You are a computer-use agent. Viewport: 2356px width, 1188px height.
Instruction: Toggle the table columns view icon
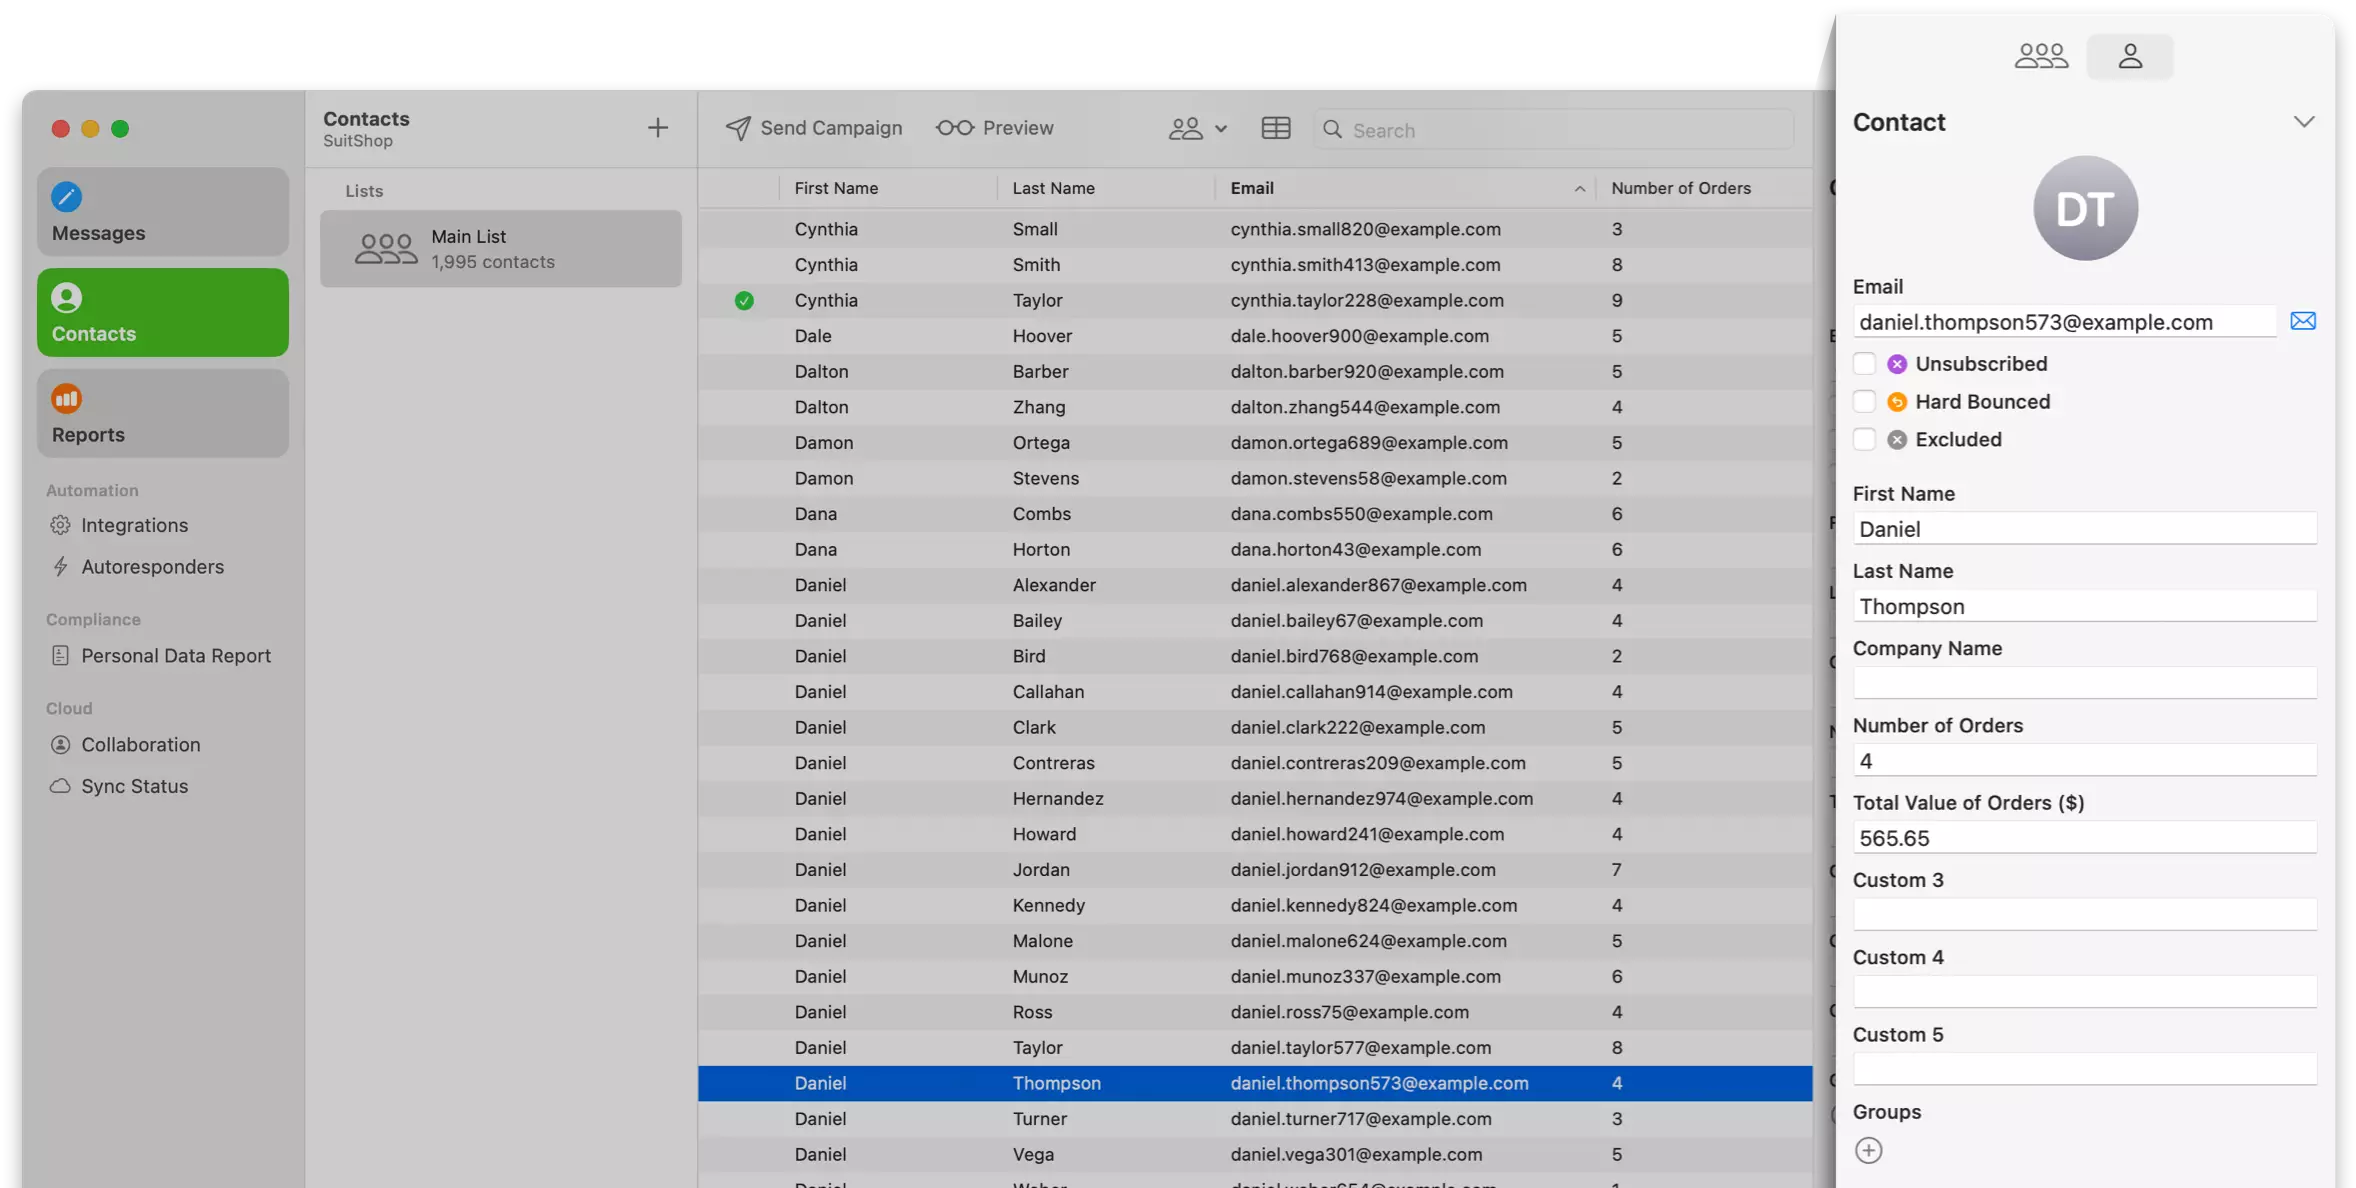1275,128
